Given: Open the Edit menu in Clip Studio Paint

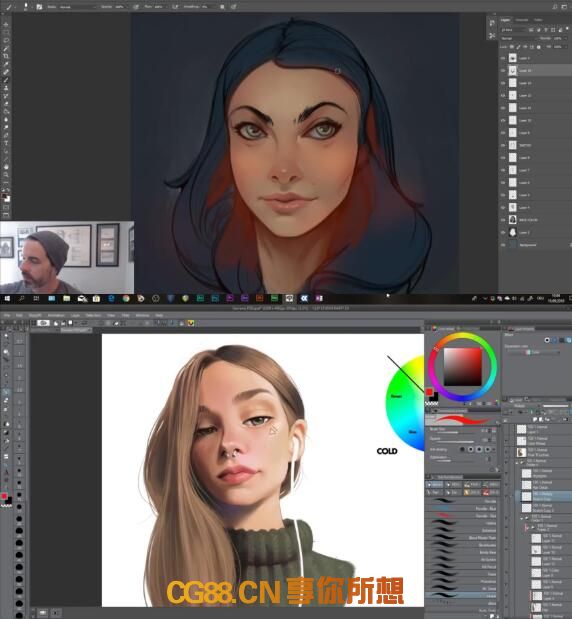Looking at the screenshot, I should (x=19, y=315).
